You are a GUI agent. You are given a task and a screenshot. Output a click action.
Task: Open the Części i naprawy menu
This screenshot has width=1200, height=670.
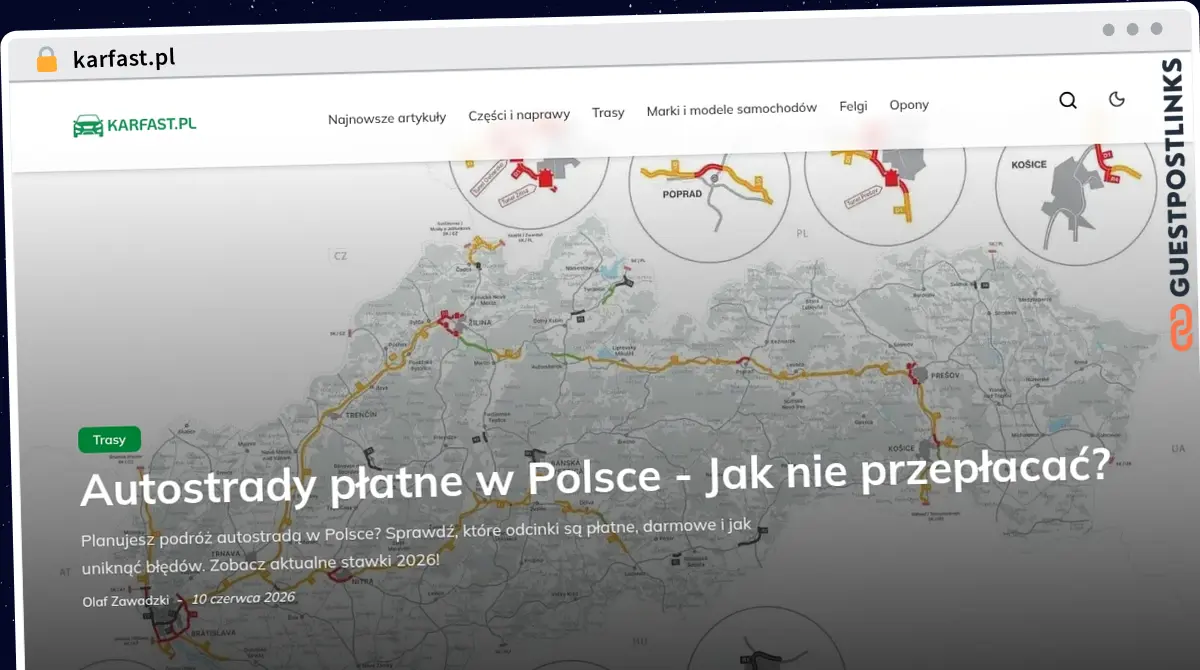pyautogui.click(x=519, y=115)
